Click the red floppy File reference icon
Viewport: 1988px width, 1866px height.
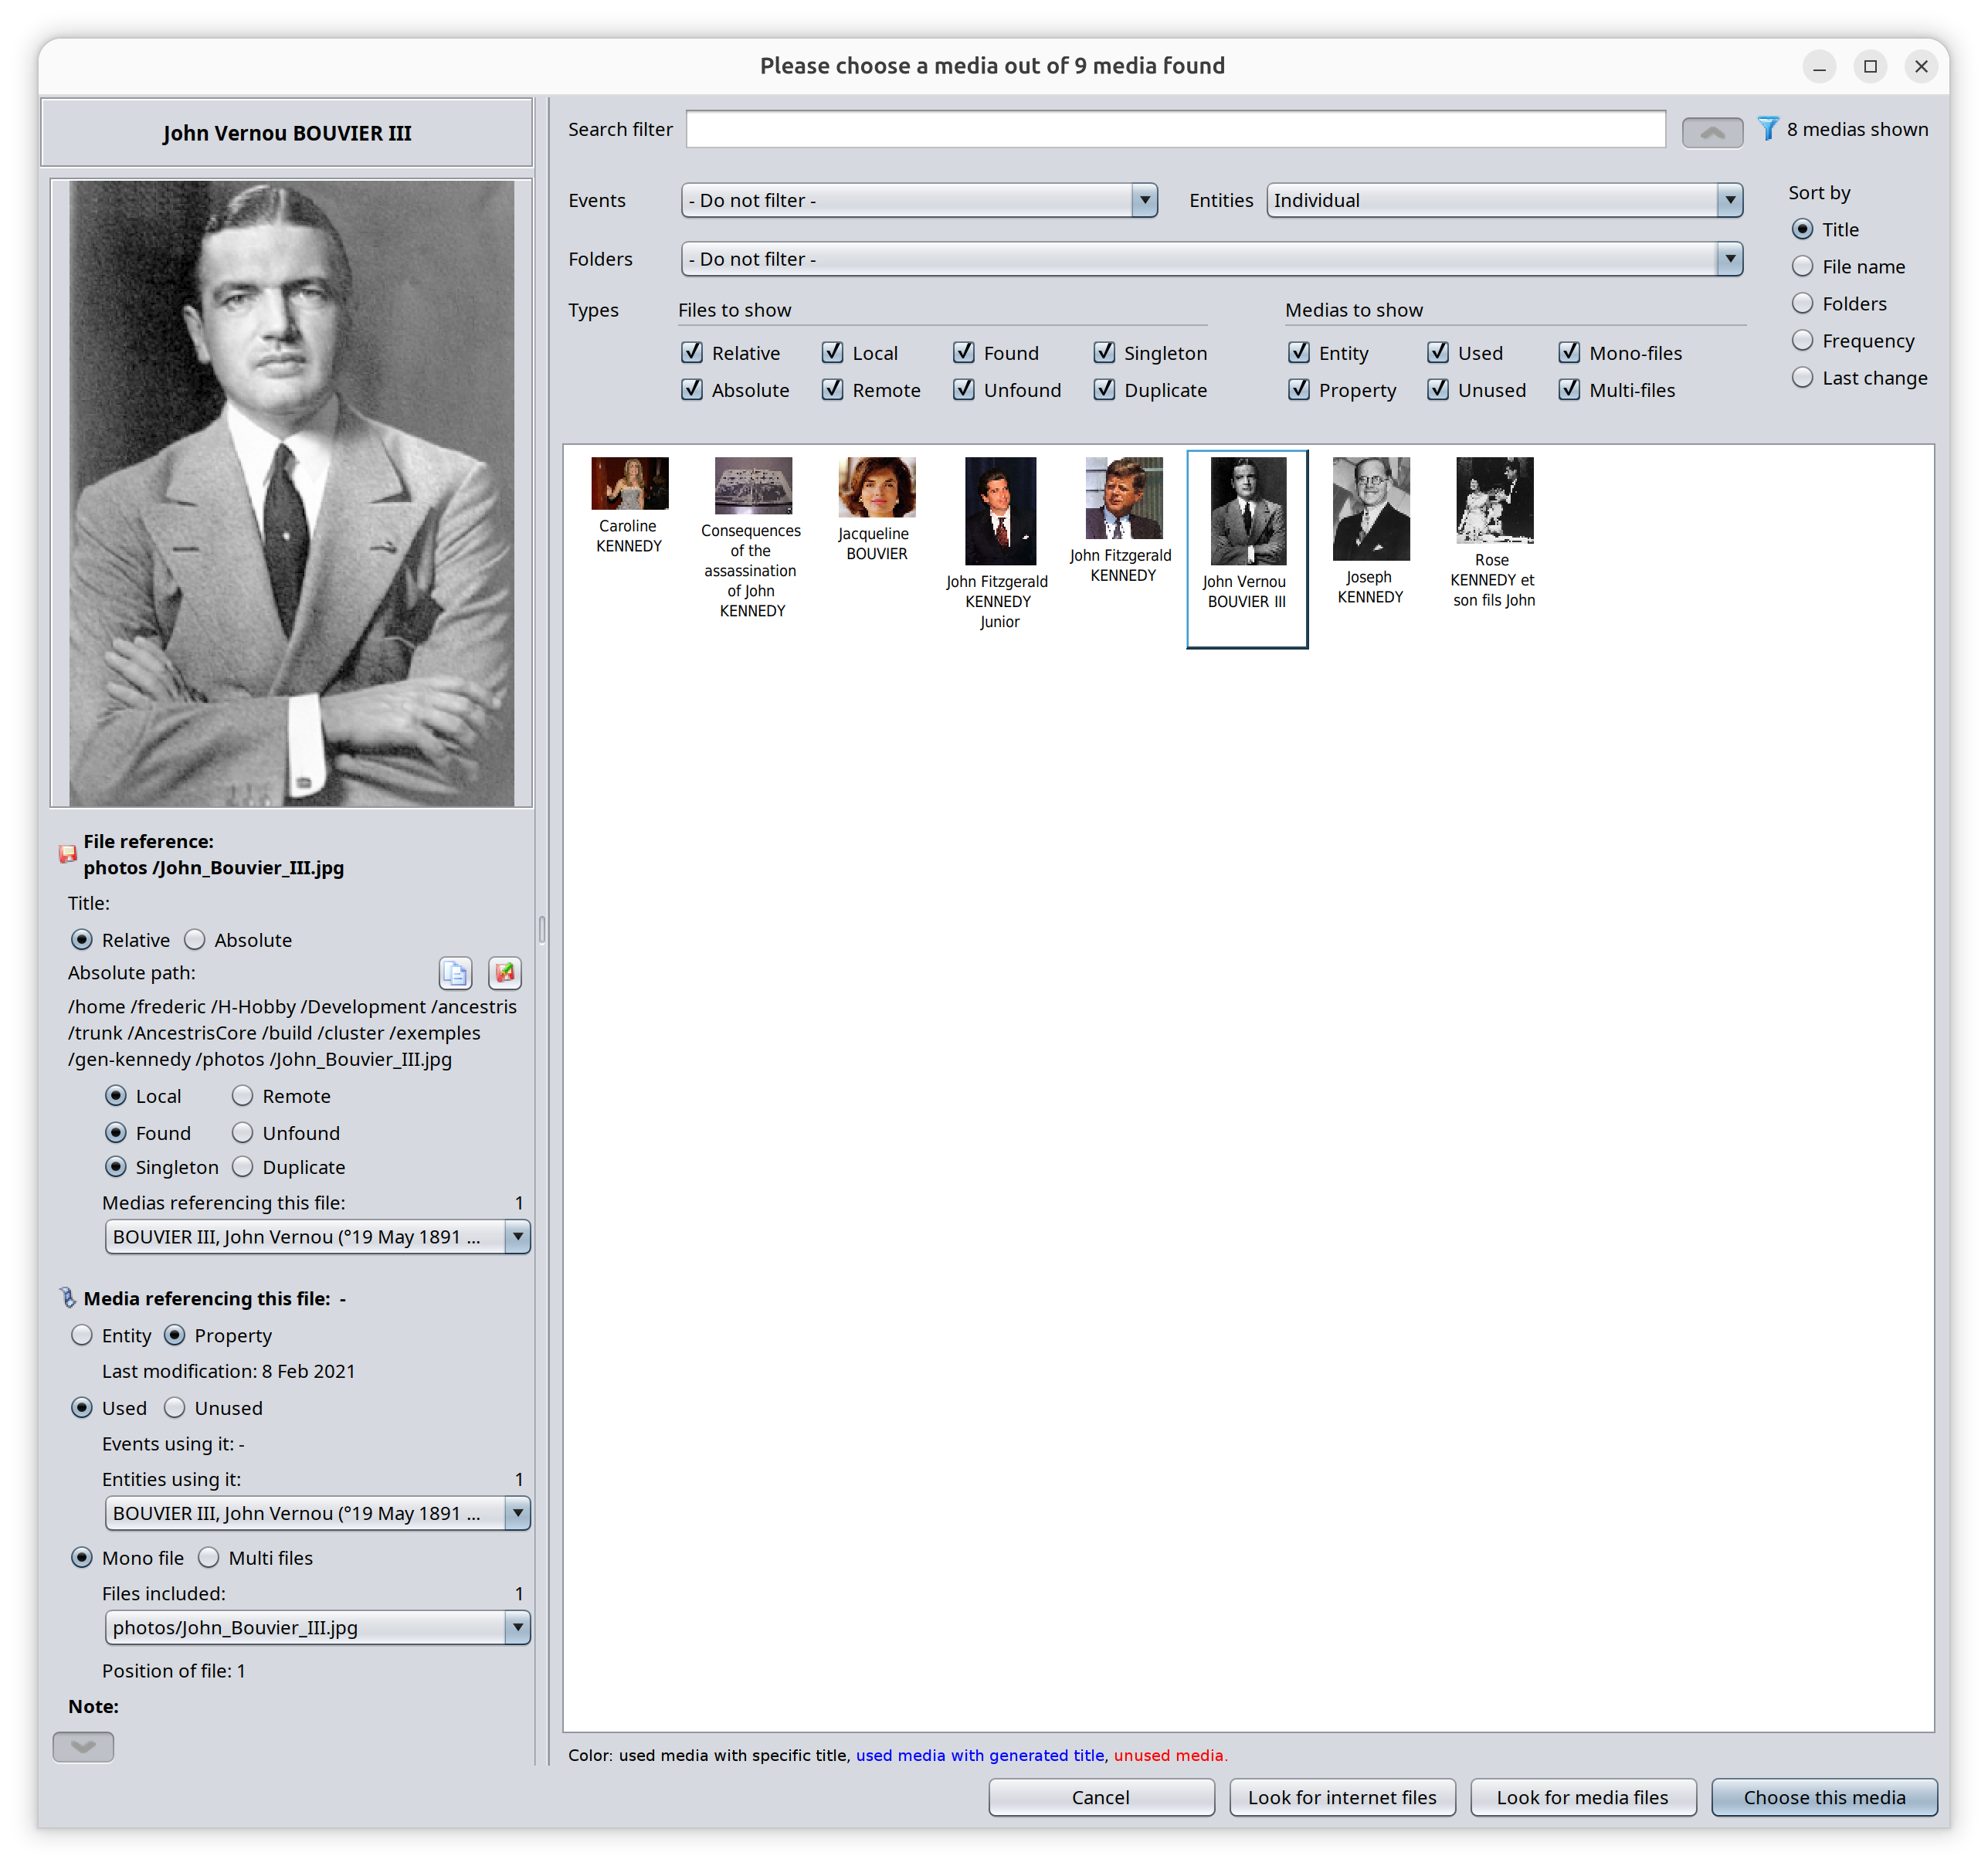click(x=67, y=854)
